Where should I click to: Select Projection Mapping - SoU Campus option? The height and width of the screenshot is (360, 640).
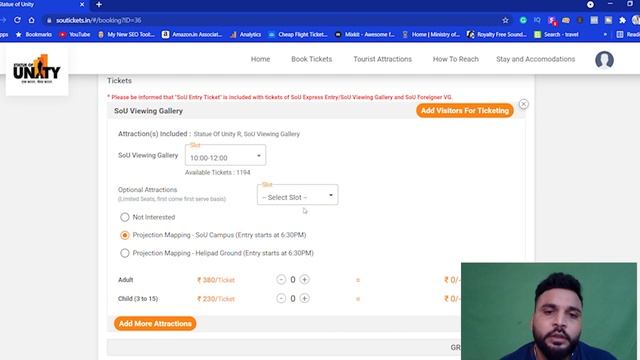coord(124,235)
